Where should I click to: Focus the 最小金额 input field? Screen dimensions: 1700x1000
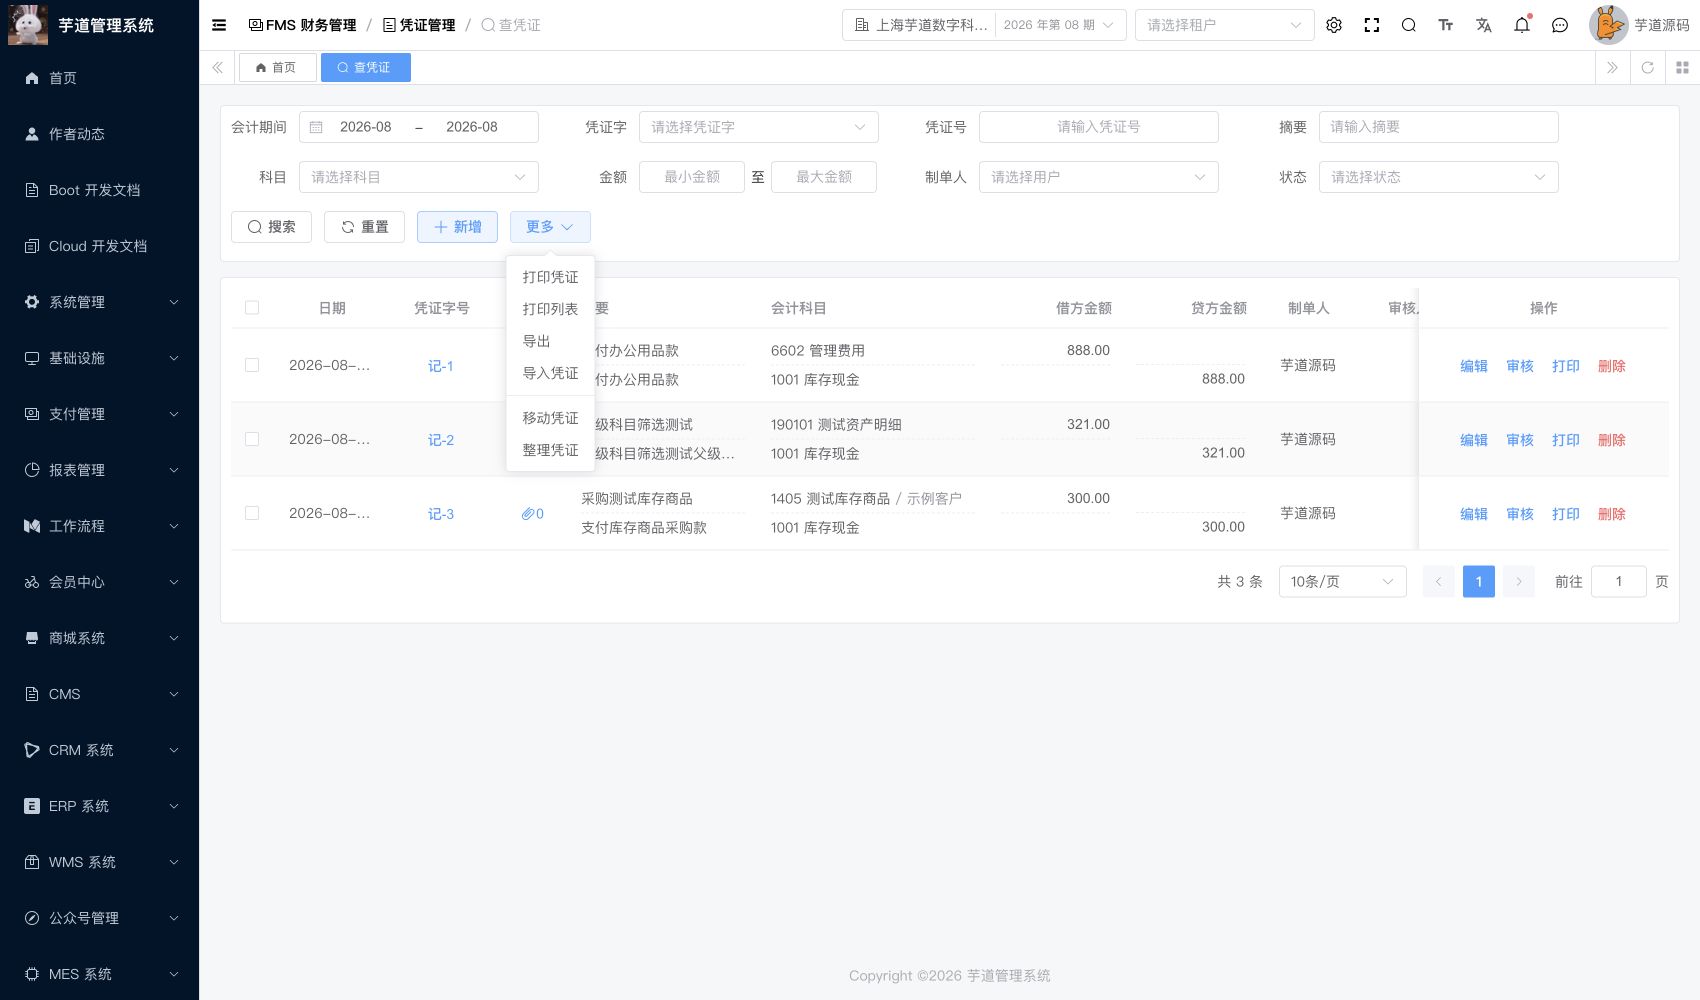[692, 177]
